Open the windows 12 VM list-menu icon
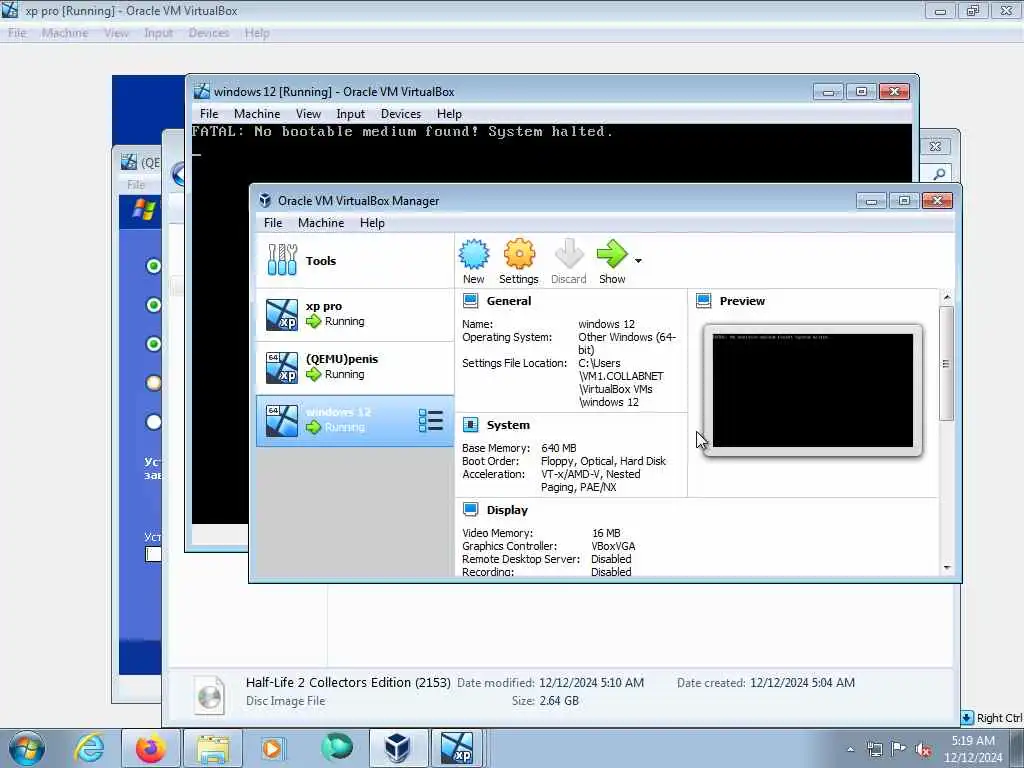The width and height of the screenshot is (1024, 768). [x=430, y=421]
